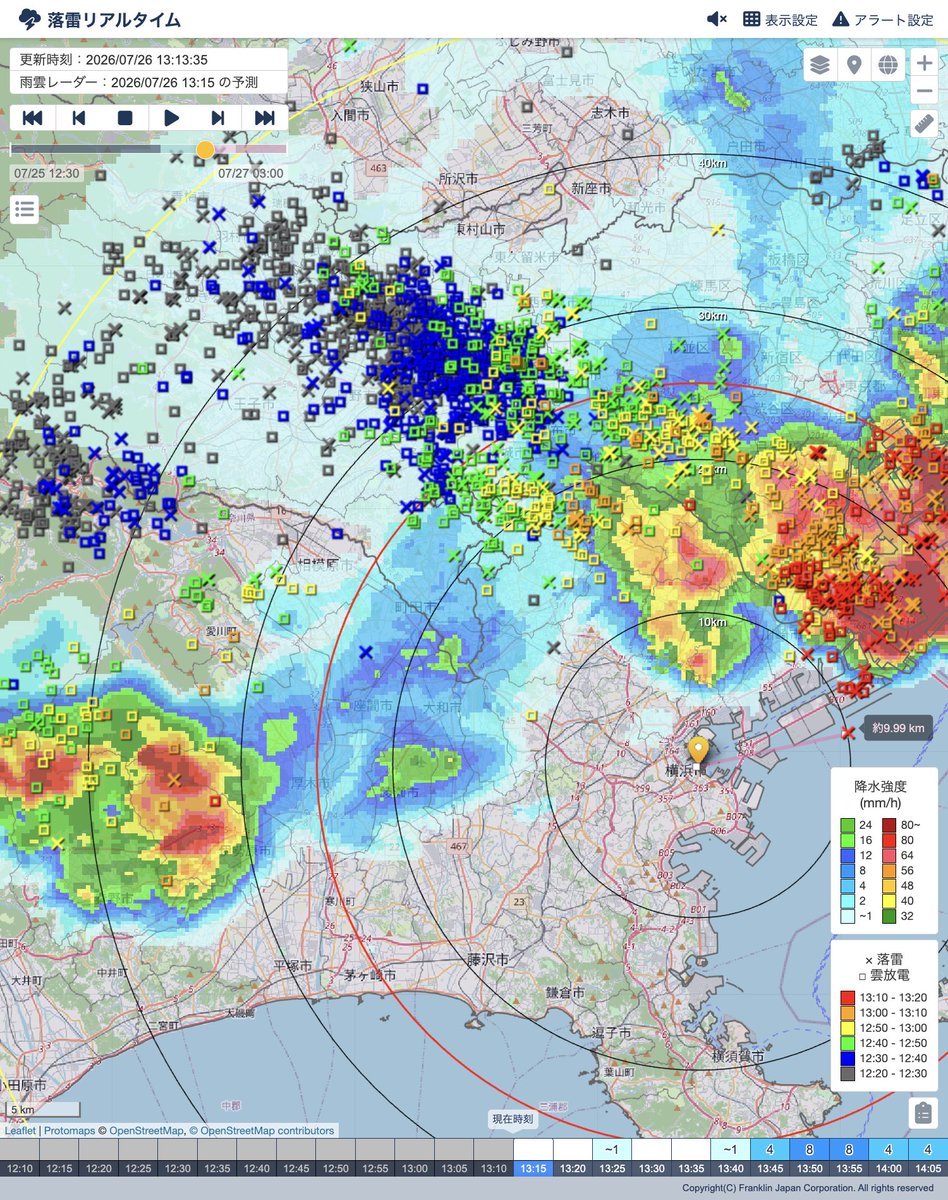Open the Leaflet attribution link

click(20, 1131)
